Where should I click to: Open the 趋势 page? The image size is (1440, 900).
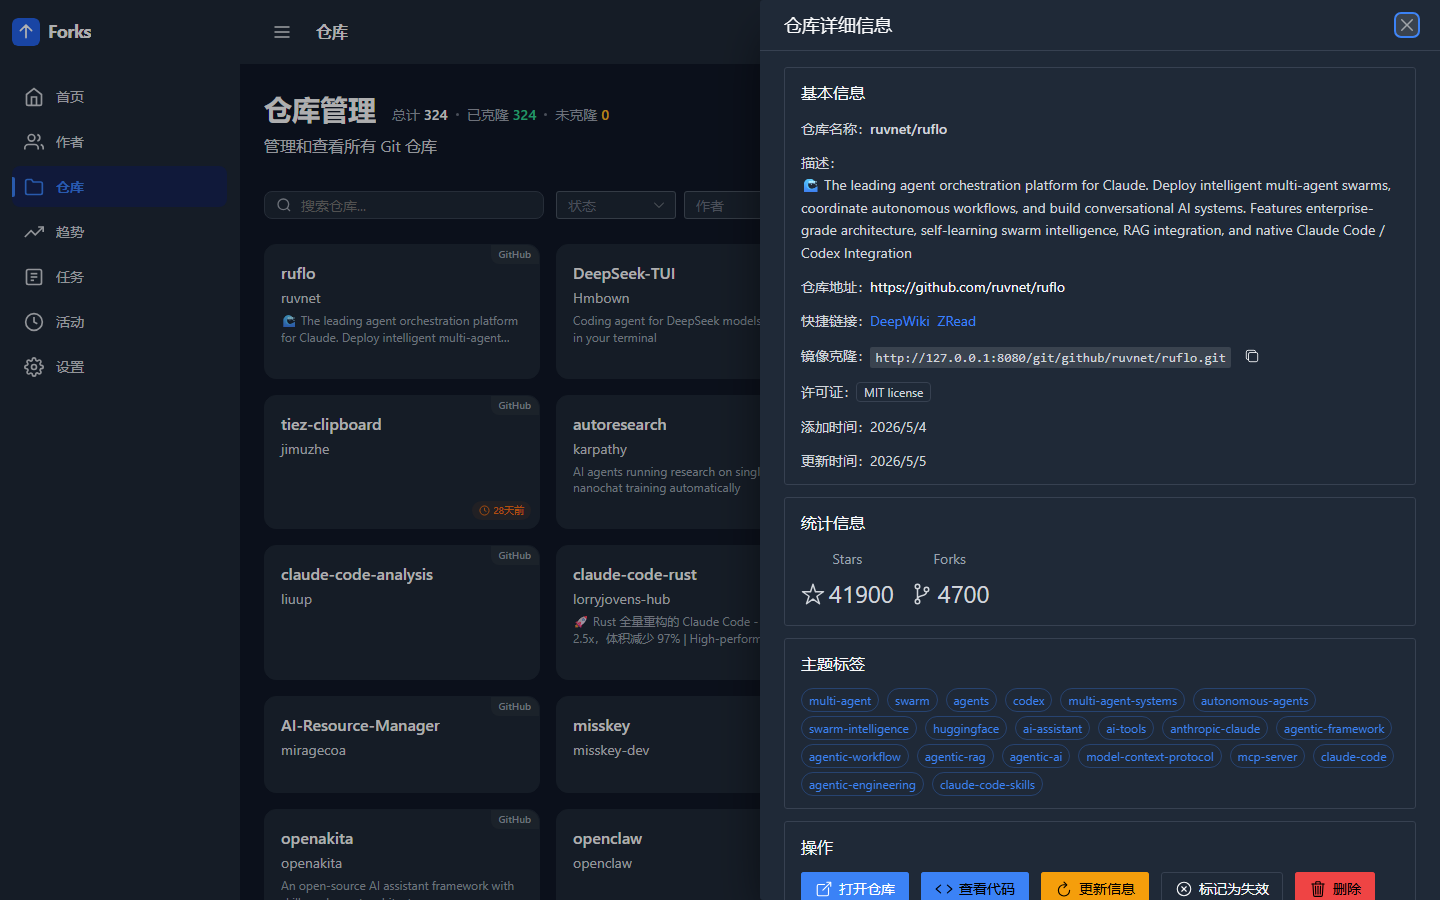[120, 232]
